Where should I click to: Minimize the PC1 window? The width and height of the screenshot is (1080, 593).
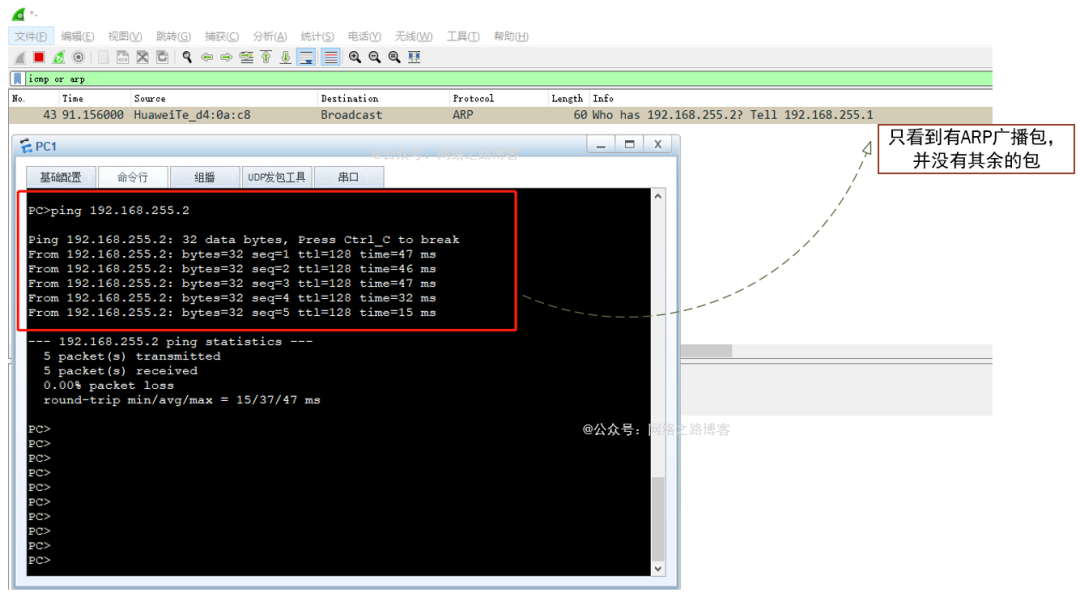[601, 145]
